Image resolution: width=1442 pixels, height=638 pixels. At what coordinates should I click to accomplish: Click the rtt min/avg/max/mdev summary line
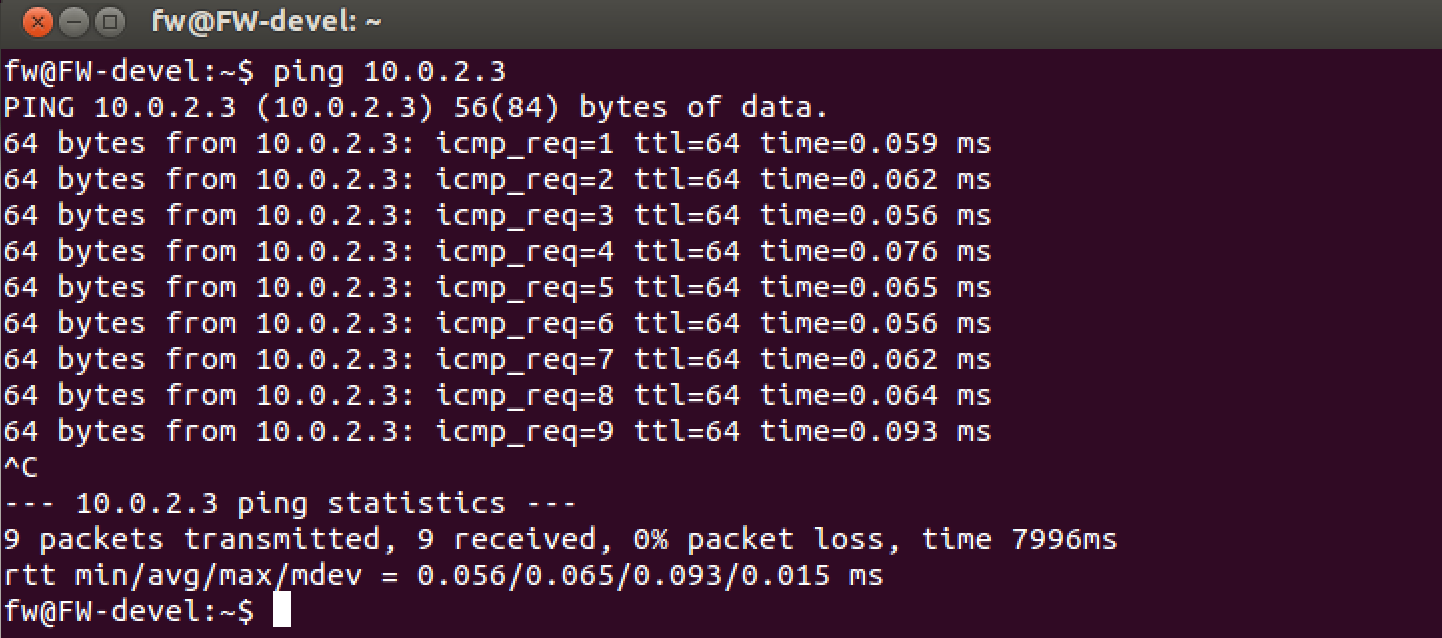pos(443,576)
